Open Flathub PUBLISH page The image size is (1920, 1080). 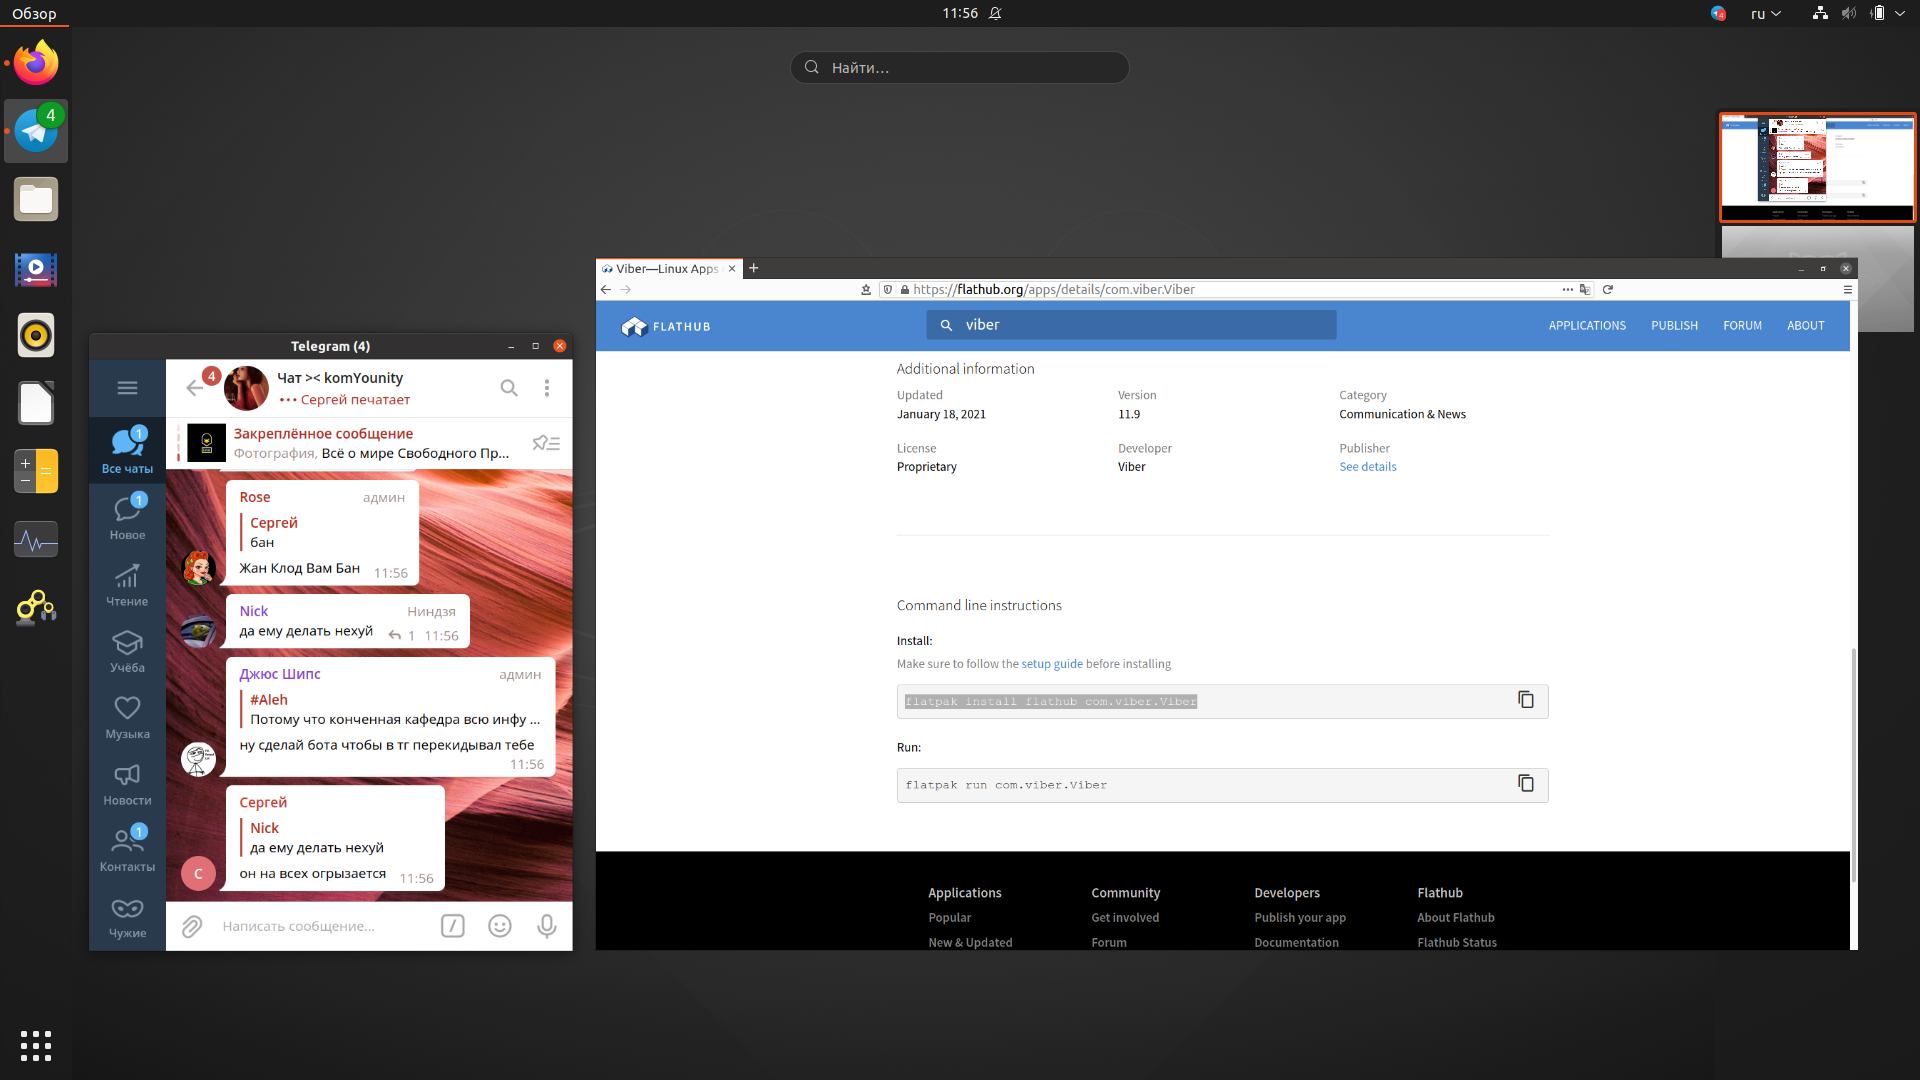click(x=1674, y=326)
